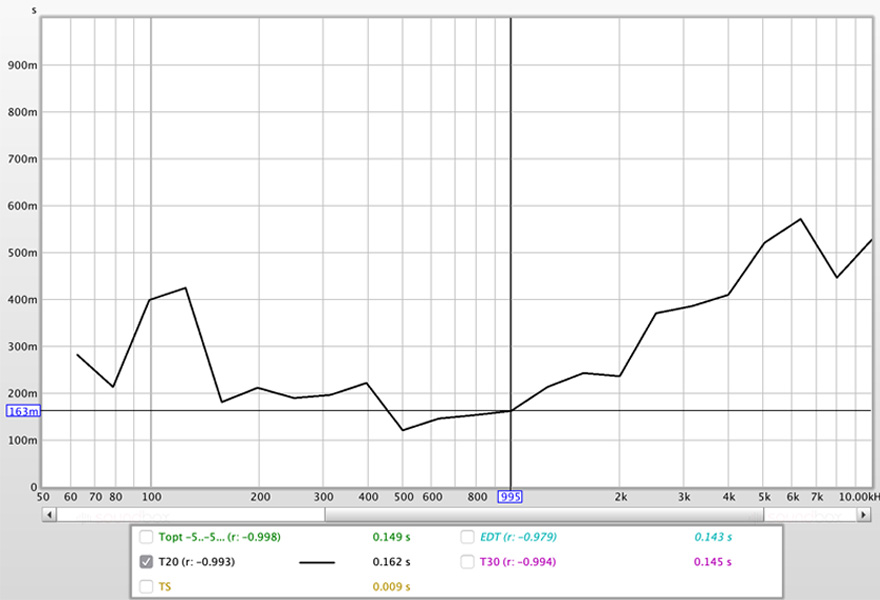Select the T20 (r: -0.993) legend label

coord(196,562)
